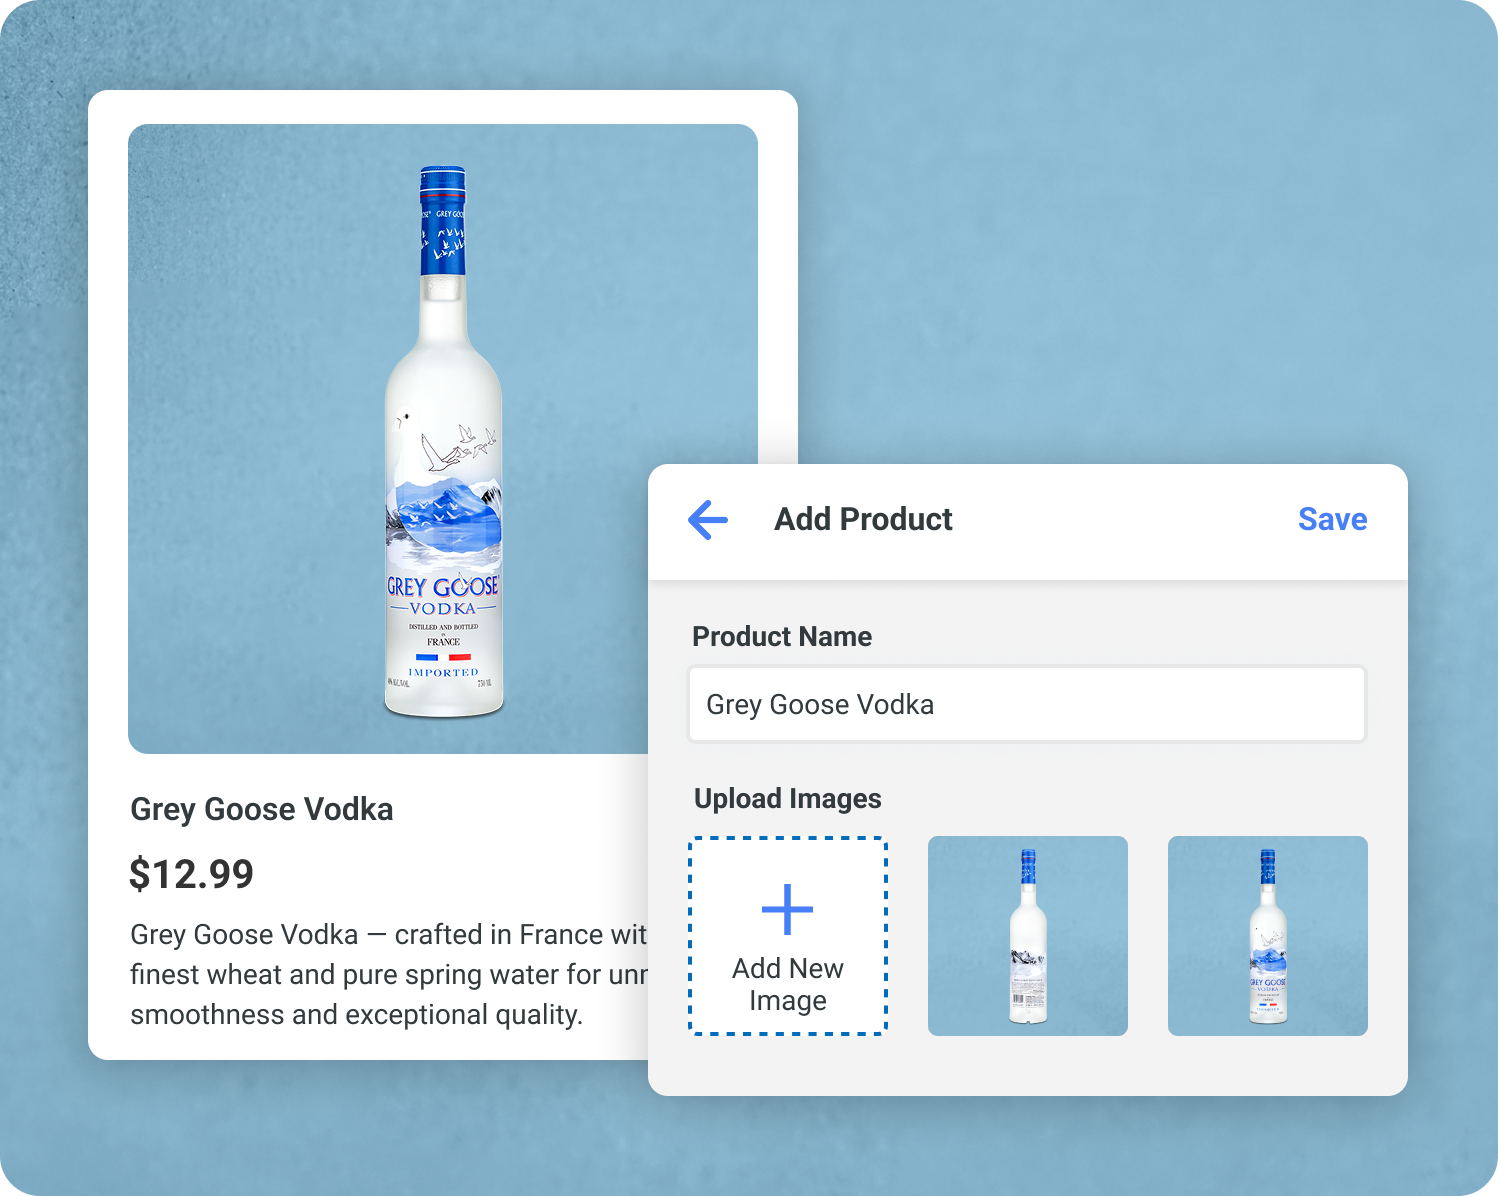Click the Grey Goose Vodka card title
Screen dimensions: 1498x1196
point(262,809)
